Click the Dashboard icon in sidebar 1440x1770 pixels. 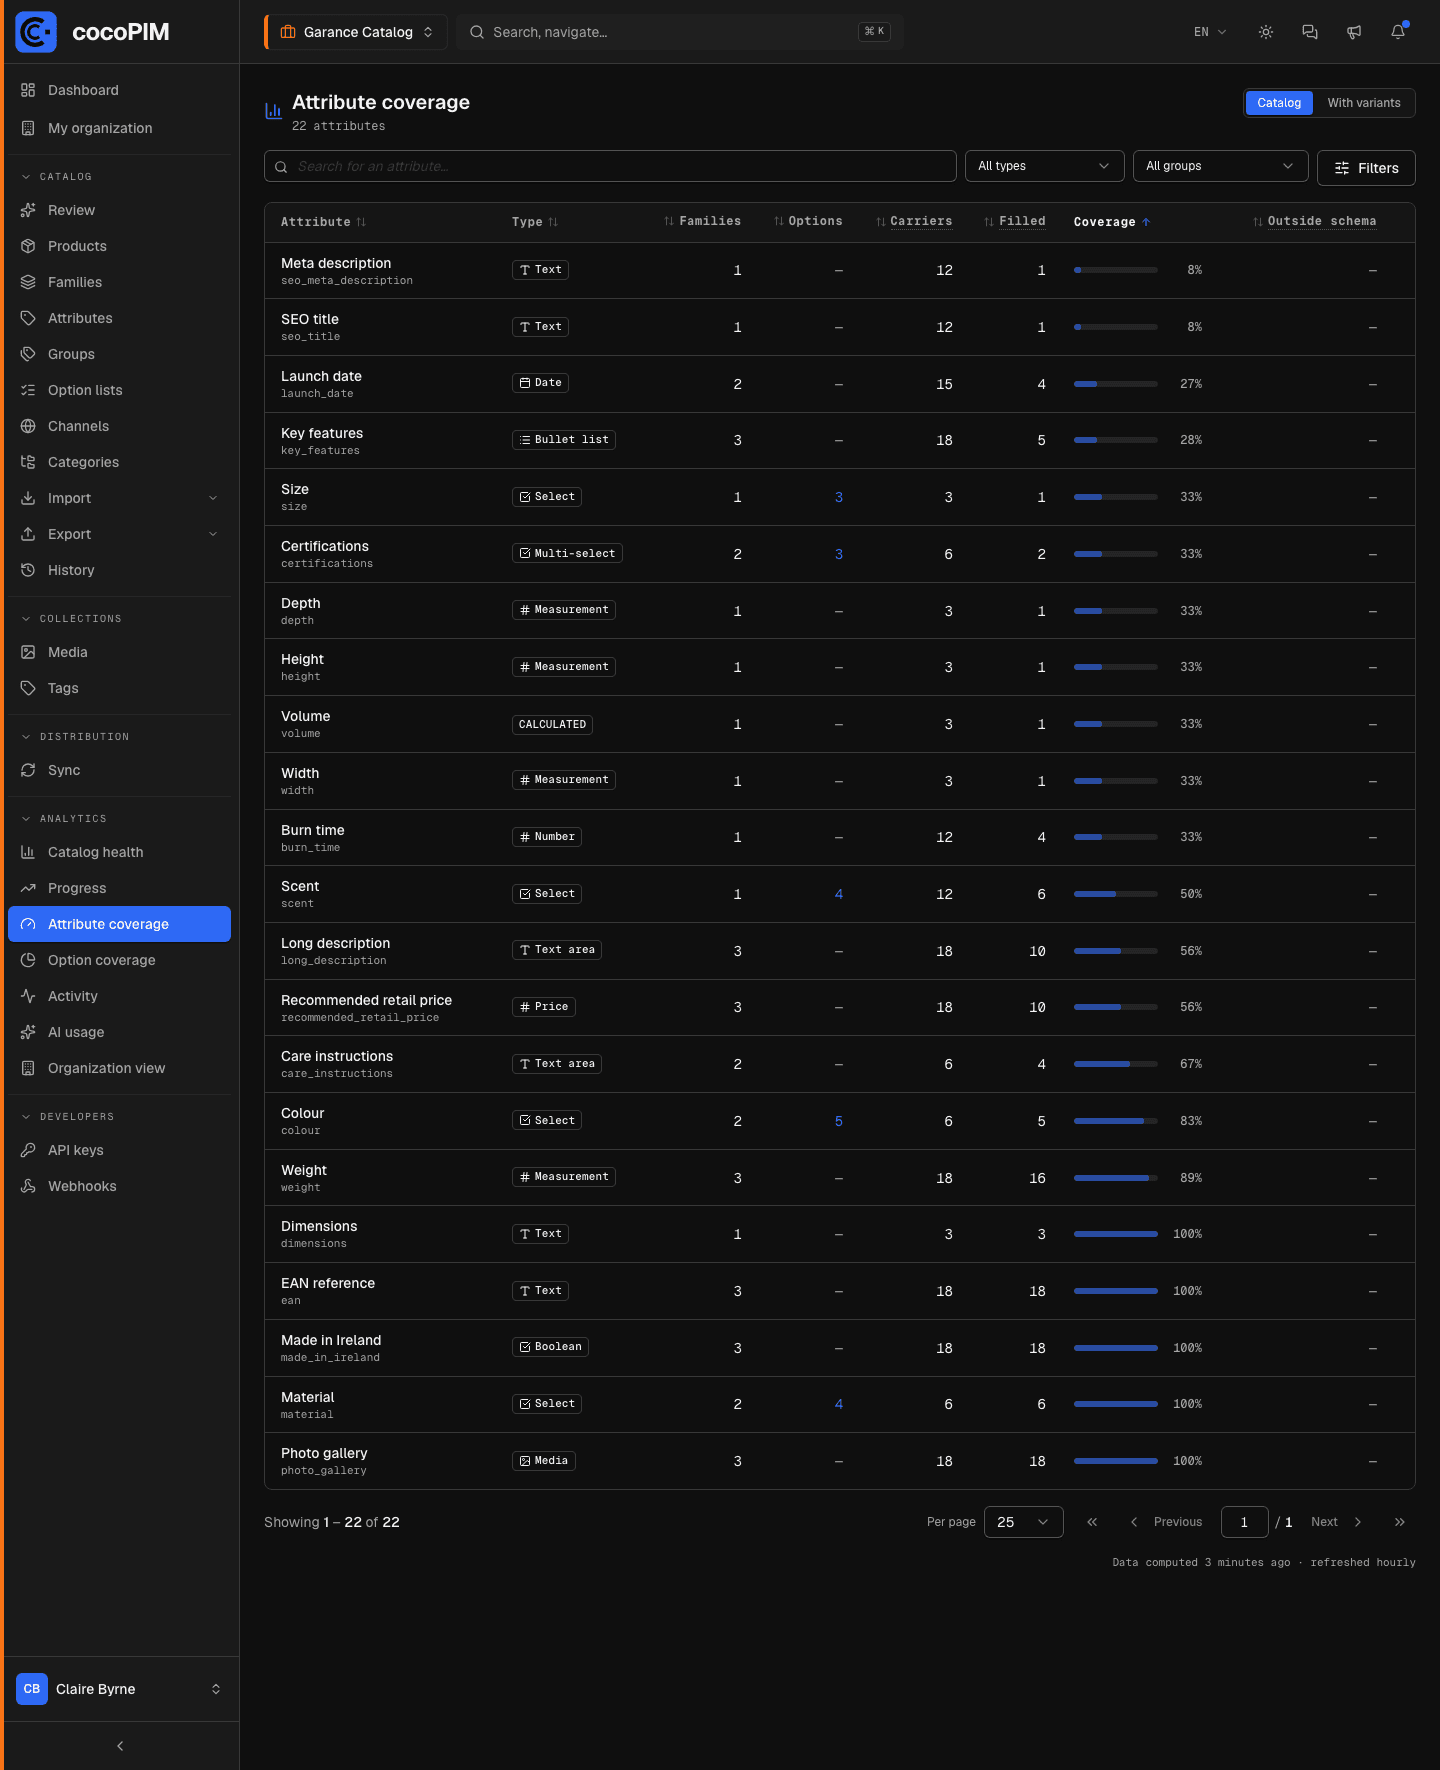point(28,90)
